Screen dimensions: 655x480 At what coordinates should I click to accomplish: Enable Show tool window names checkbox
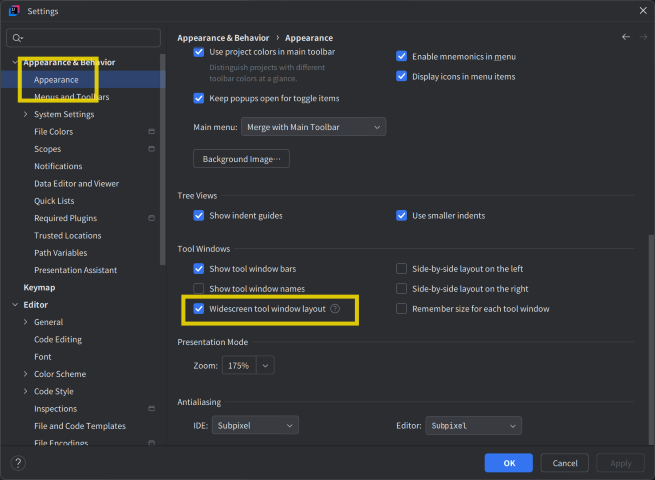pyautogui.click(x=199, y=289)
